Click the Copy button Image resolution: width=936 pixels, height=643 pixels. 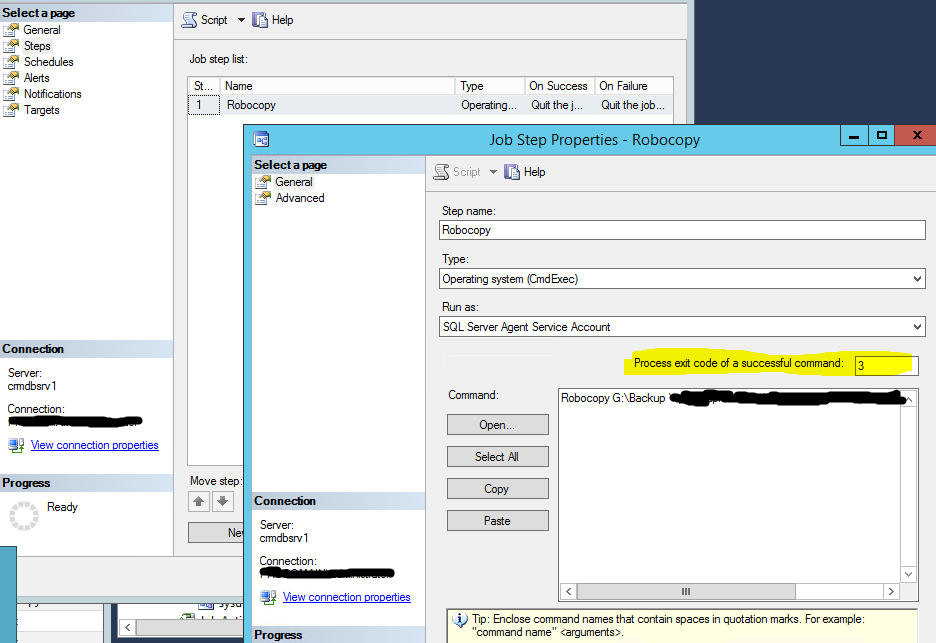pos(497,489)
